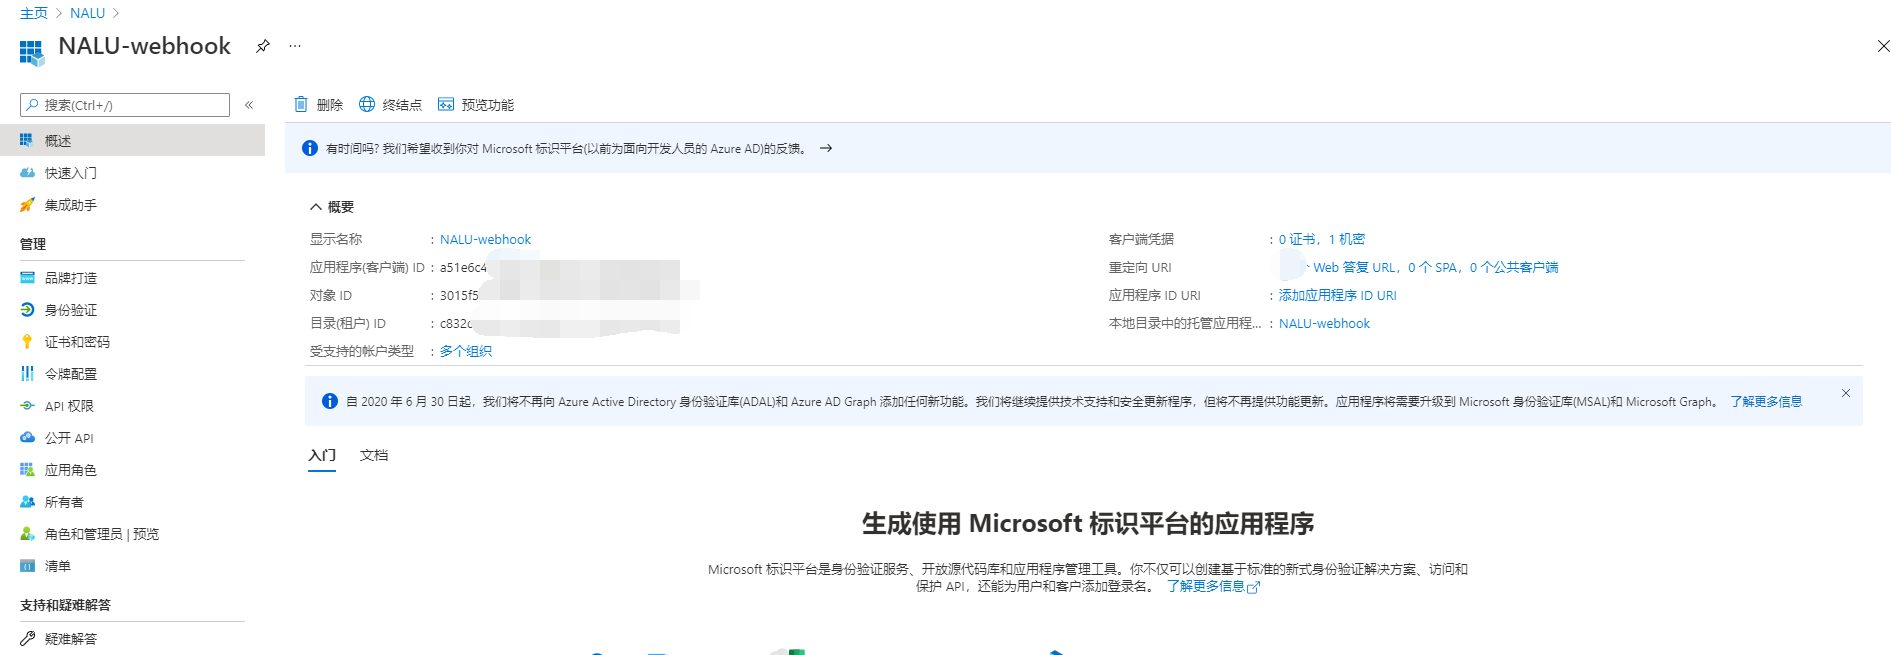Click the 清单 manifest icon
Screen dimensions: 1891x655
coord(27,565)
